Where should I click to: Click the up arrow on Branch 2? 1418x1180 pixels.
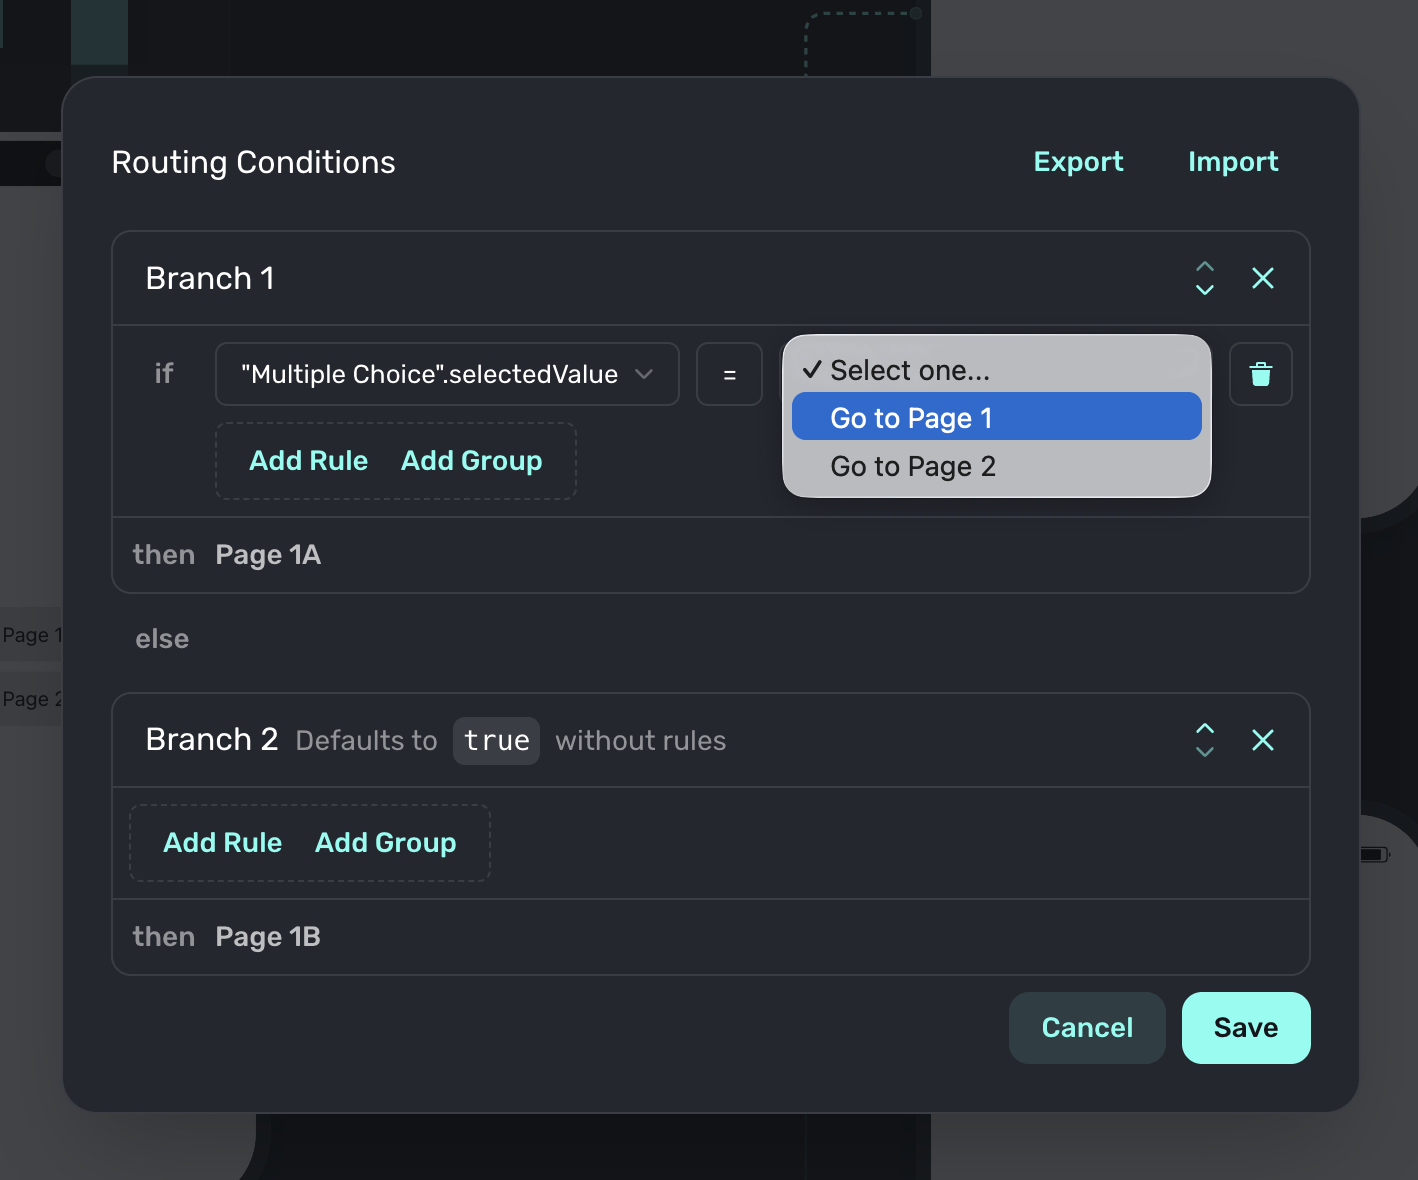tap(1205, 728)
